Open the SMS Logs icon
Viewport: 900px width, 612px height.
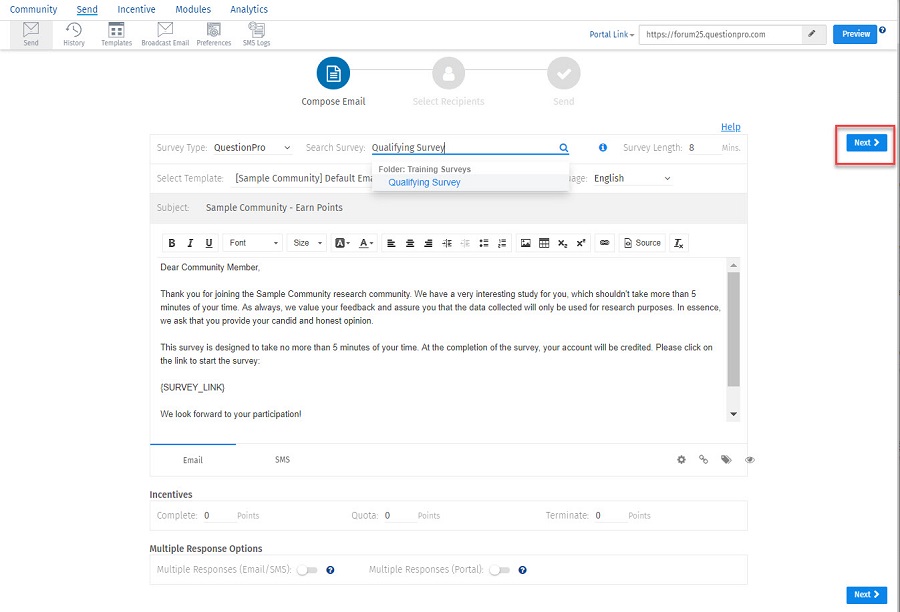tap(257, 34)
